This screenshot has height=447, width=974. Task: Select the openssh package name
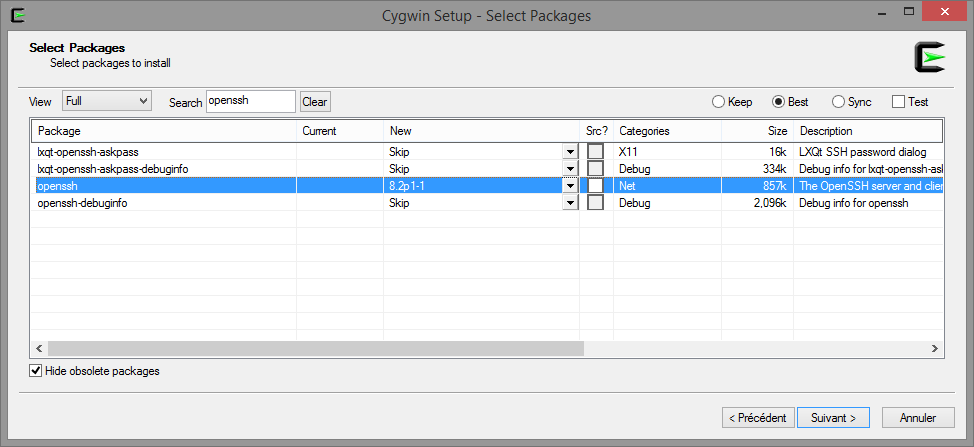pos(57,185)
